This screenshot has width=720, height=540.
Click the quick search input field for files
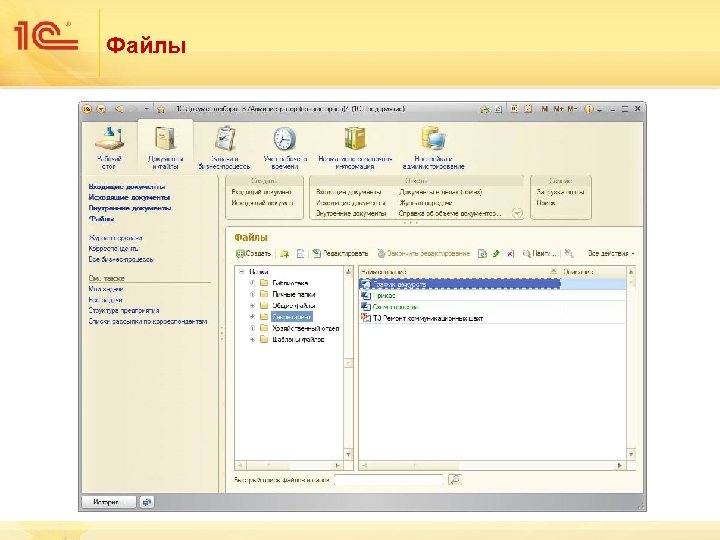point(388,480)
